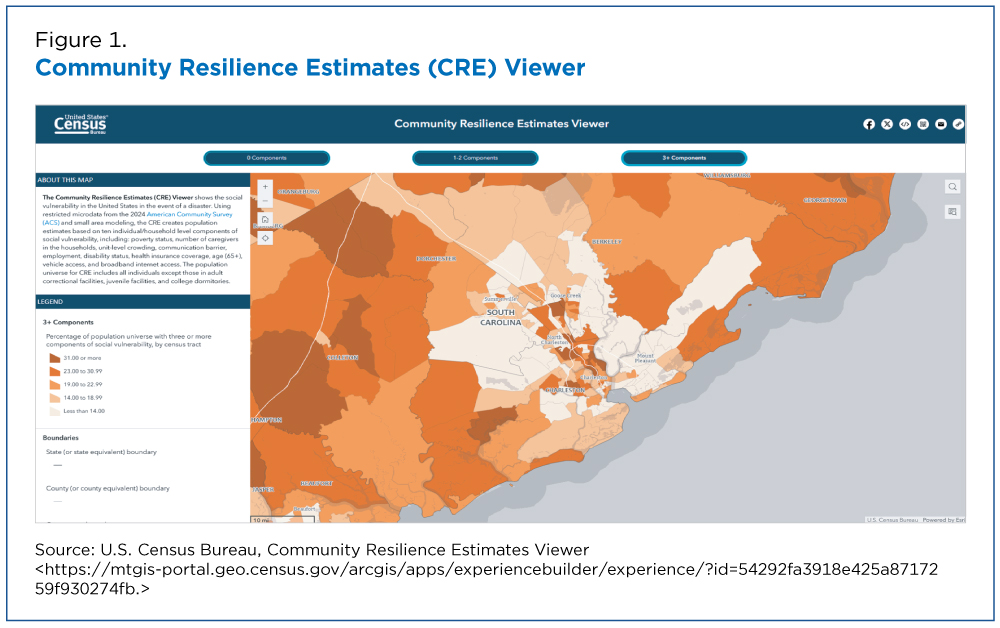Screen dimensions: 1000x628
Task: Click the Summerville map label
Action: [501, 298]
